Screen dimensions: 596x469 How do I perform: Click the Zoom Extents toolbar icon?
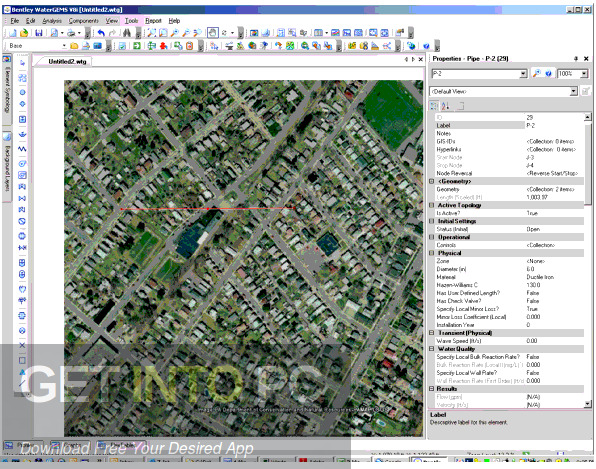152,33
